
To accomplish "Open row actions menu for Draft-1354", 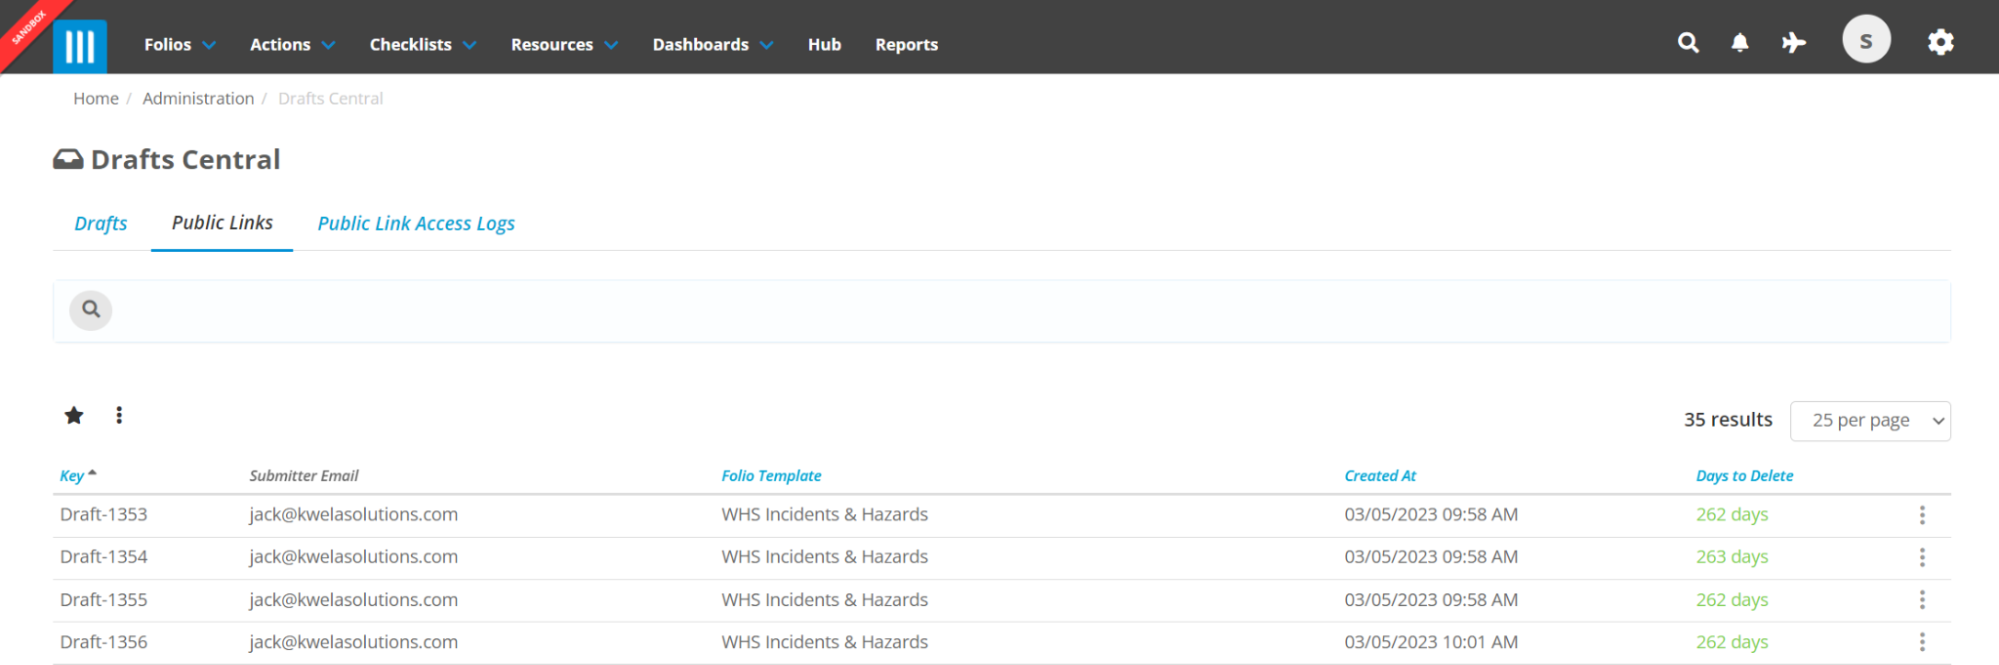I will [x=1922, y=557].
